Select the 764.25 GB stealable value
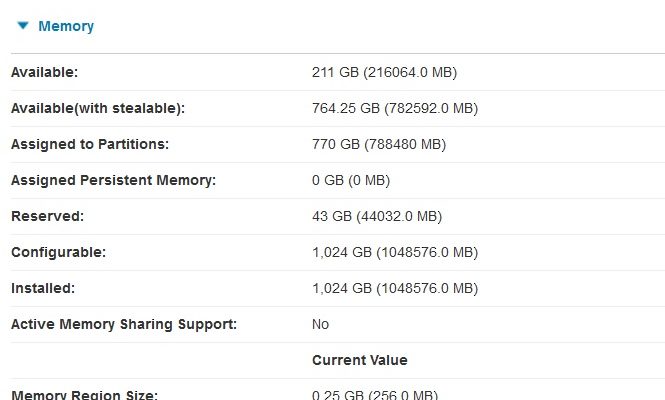665x400 pixels. coord(395,109)
